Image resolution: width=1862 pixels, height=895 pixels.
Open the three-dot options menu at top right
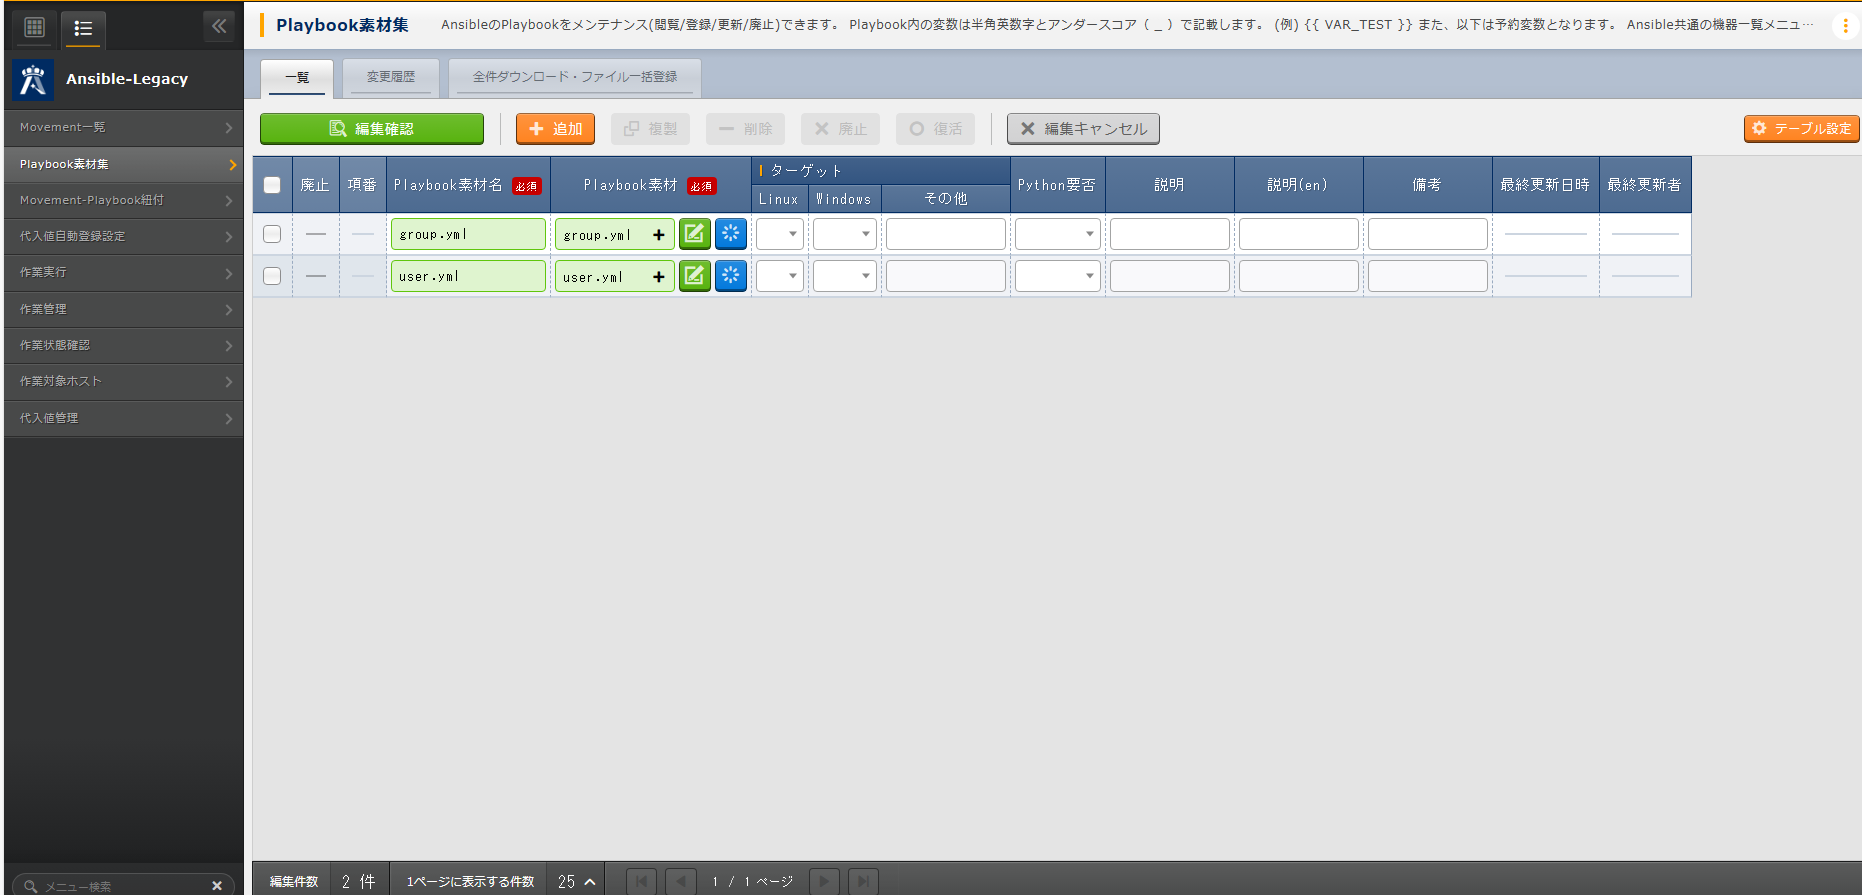[1845, 26]
